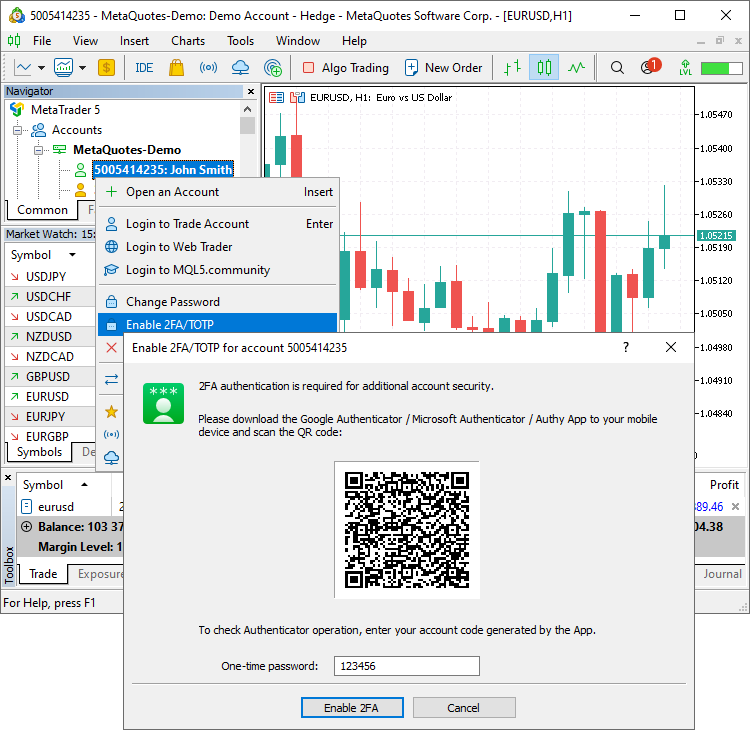750x730 pixels.
Task: Open the Signals broadcast toolbar icon
Action: tap(208, 68)
